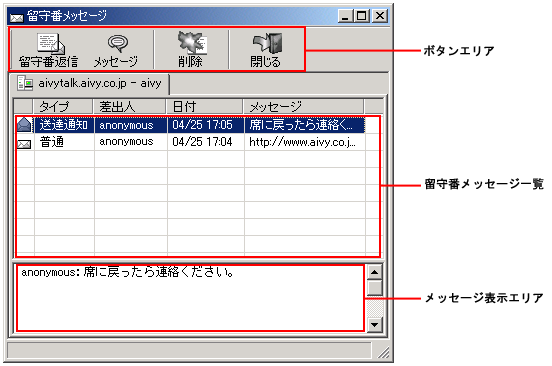
Task: Select the 普通 type cell
Action: [x=64, y=142]
